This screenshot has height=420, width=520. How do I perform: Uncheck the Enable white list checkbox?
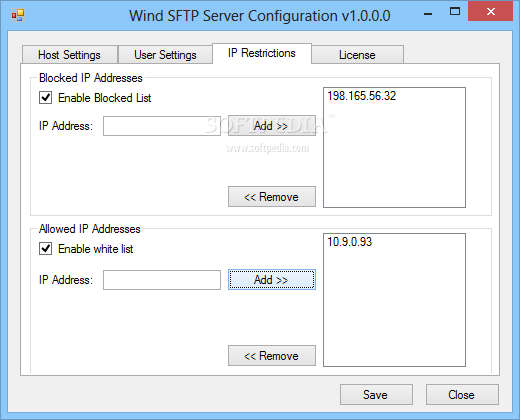(x=45, y=249)
